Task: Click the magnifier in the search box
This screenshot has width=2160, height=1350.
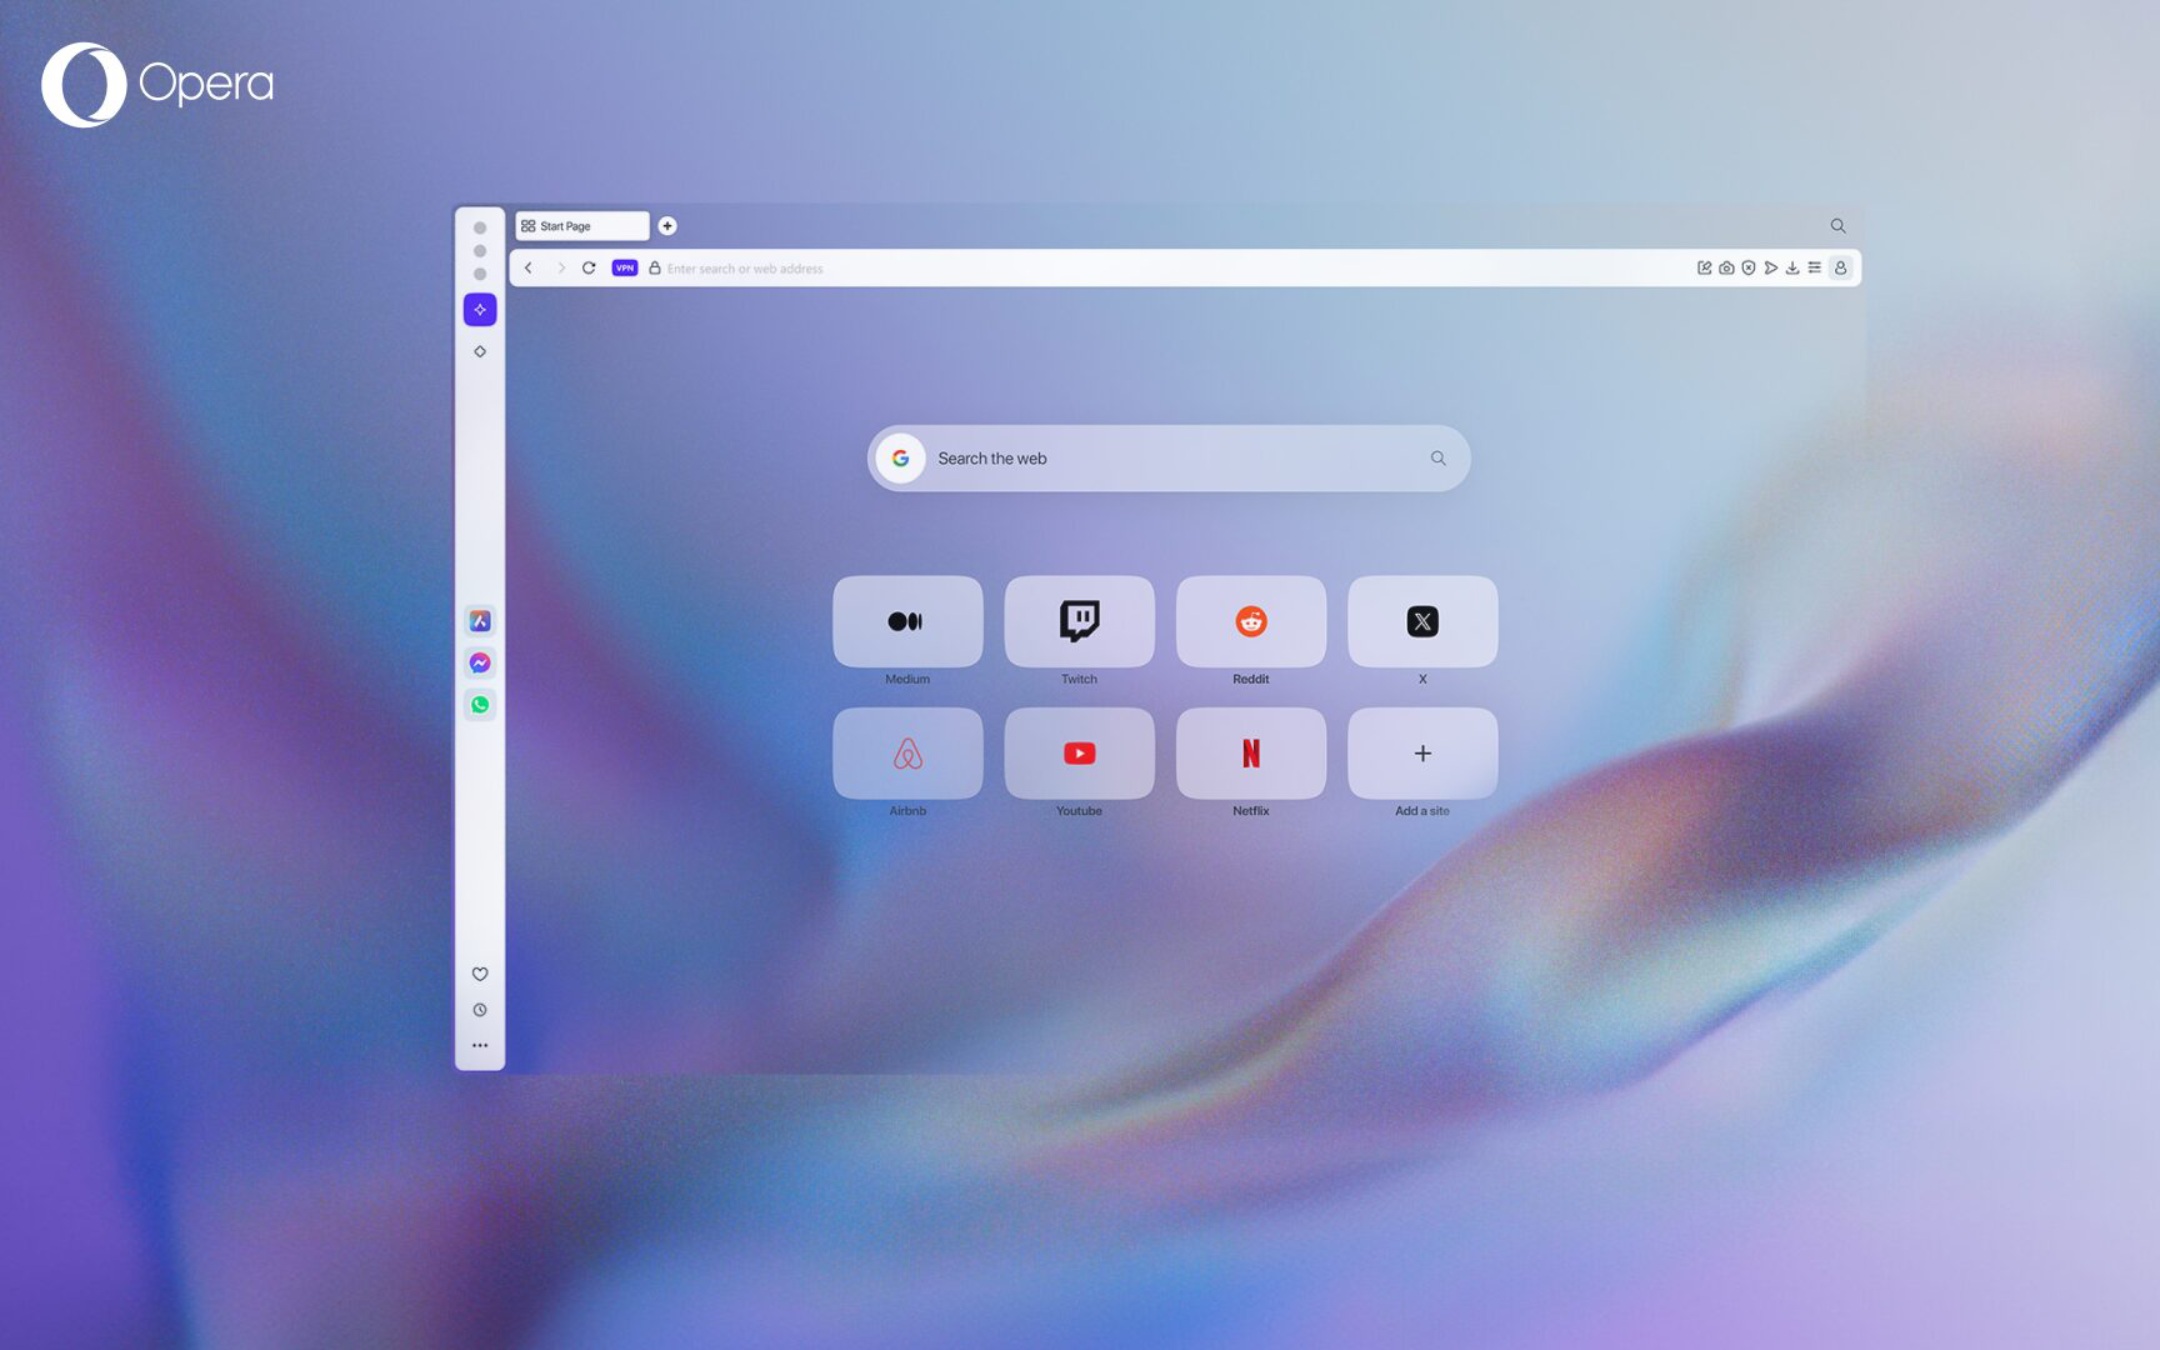Action: tap(1438, 458)
